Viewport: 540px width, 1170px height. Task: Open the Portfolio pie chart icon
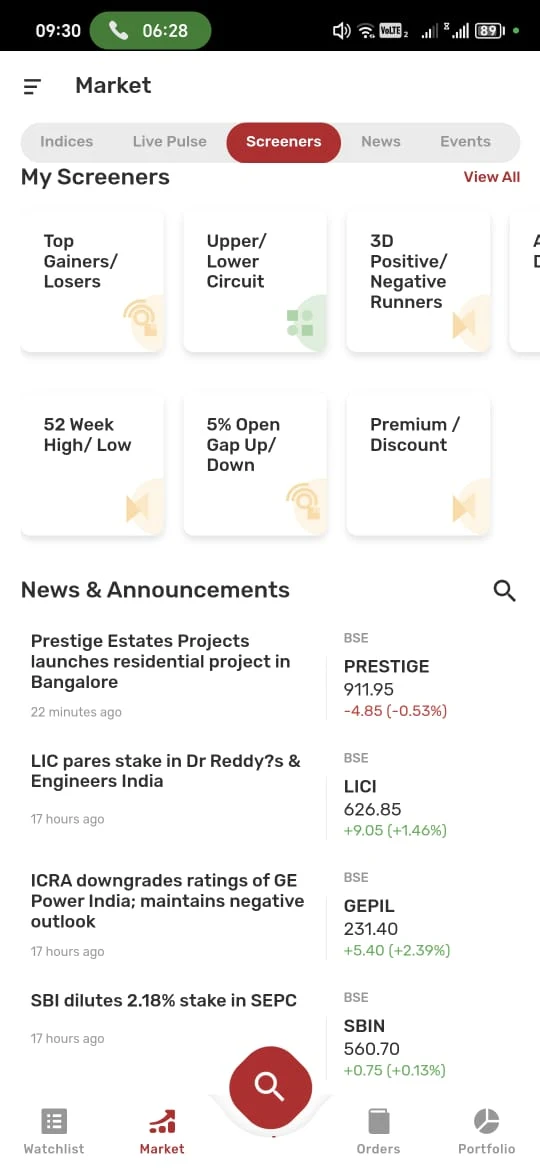point(486,1121)
